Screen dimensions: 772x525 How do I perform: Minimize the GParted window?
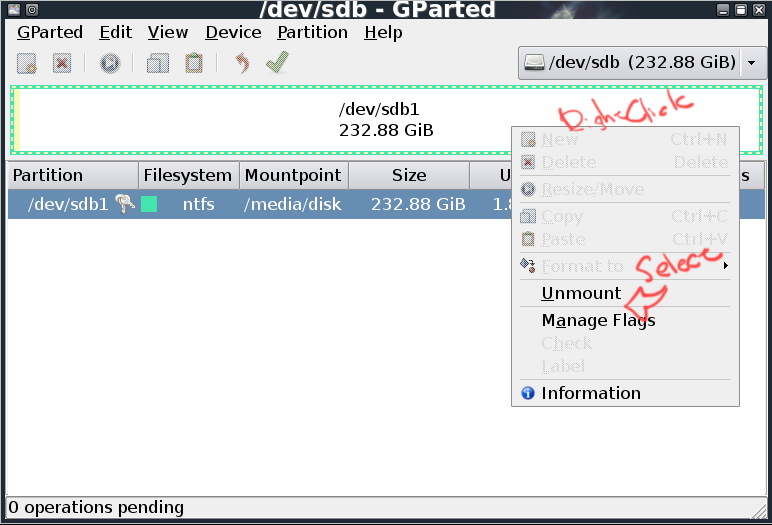point(723,9)
